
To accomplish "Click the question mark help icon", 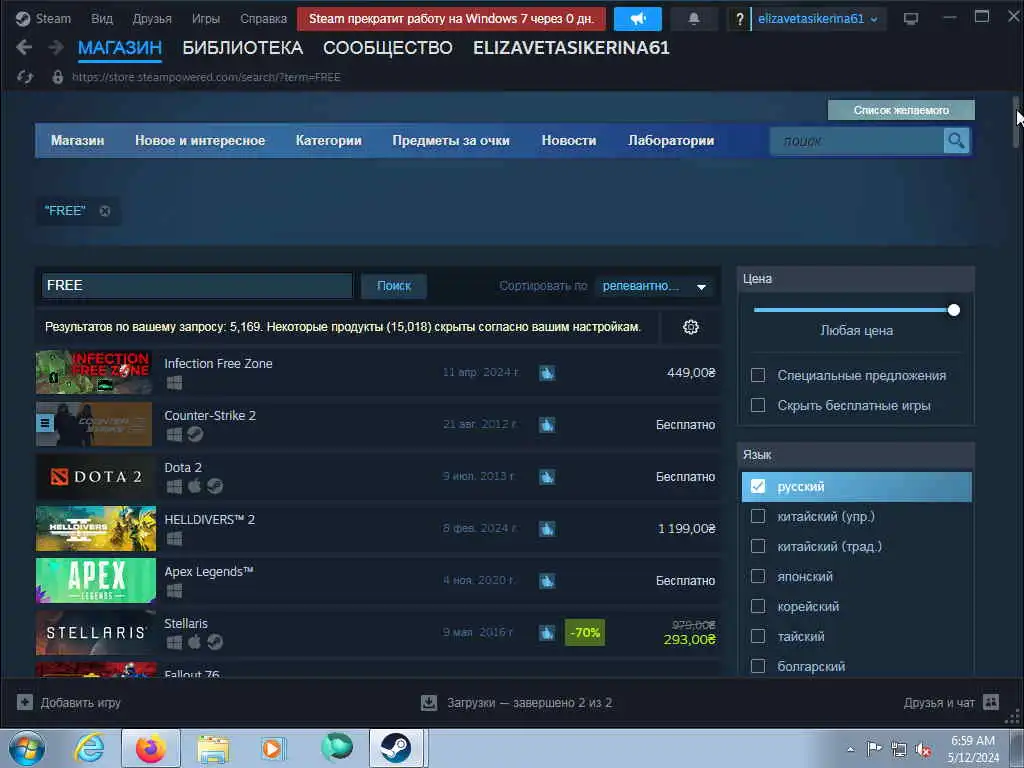I will pos(739,19).
